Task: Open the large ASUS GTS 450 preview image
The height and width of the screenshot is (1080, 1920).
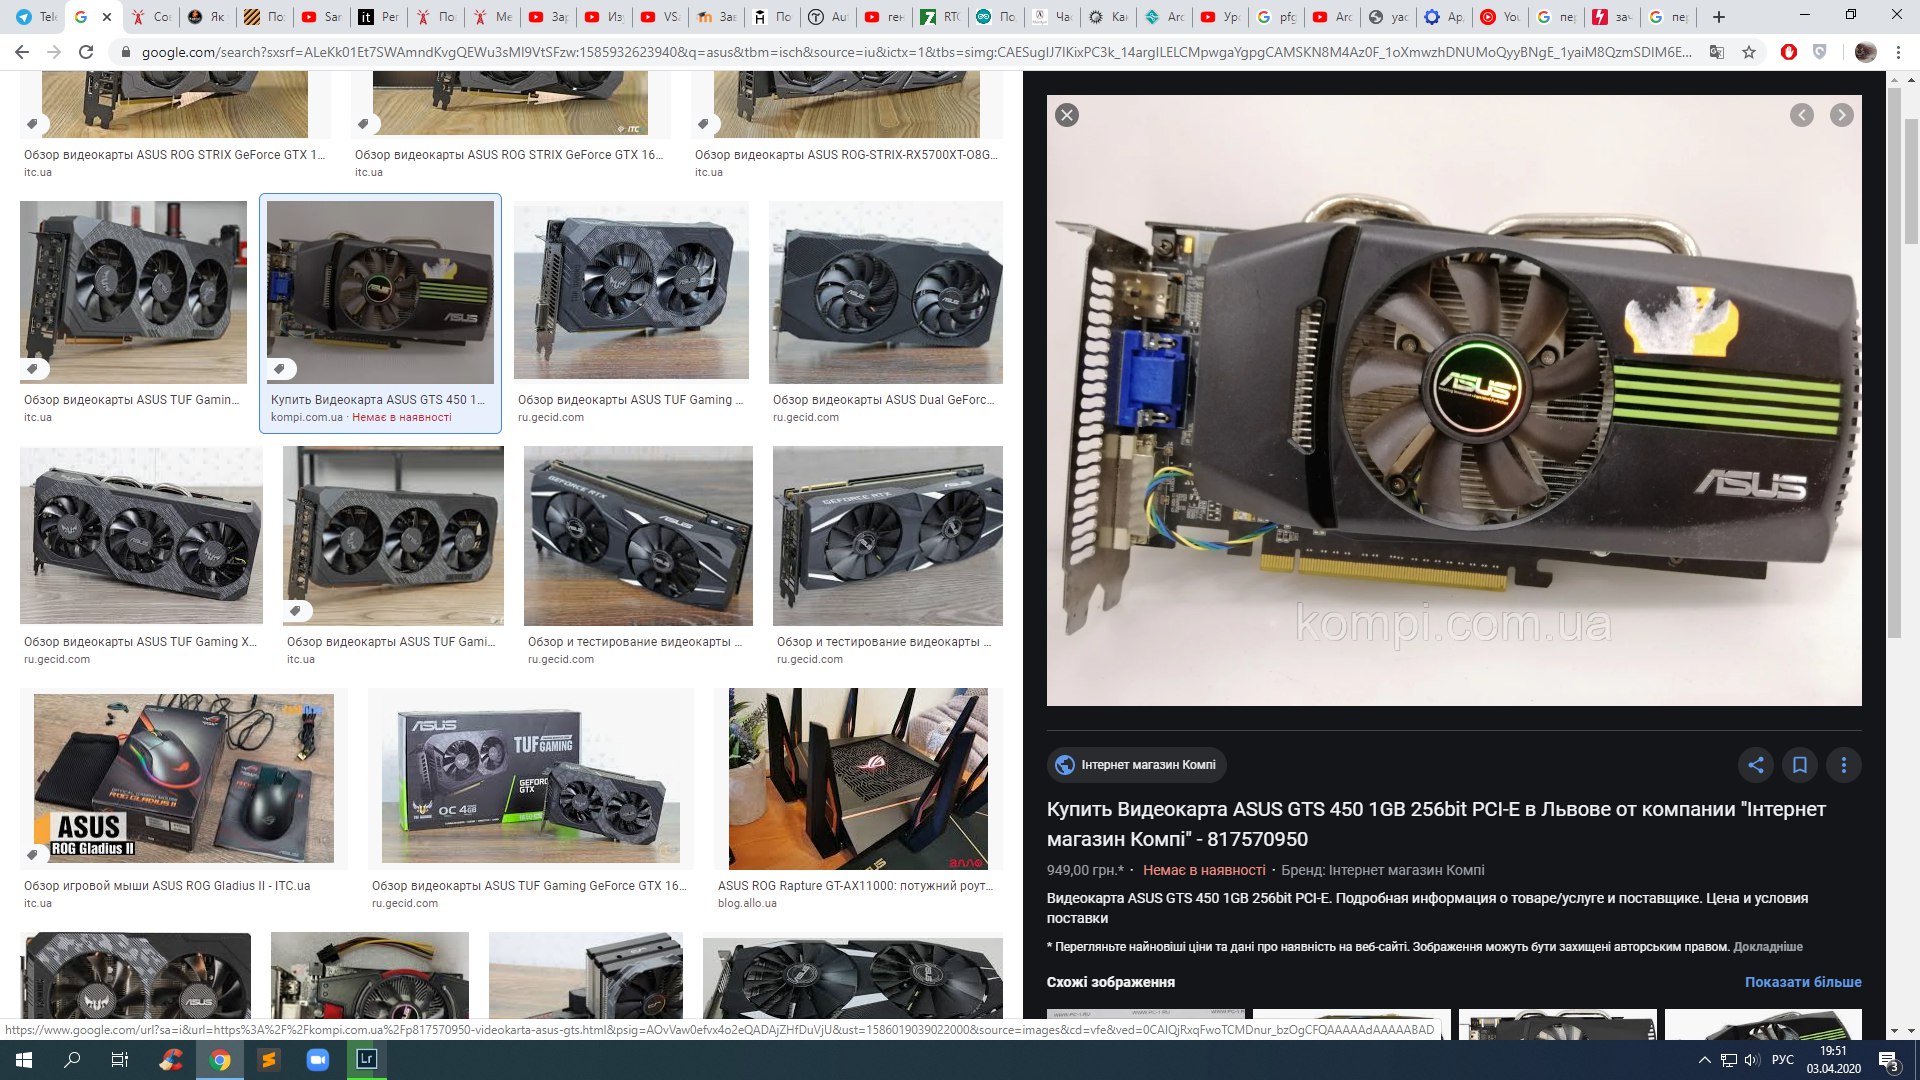Action: pos(1454,400)
